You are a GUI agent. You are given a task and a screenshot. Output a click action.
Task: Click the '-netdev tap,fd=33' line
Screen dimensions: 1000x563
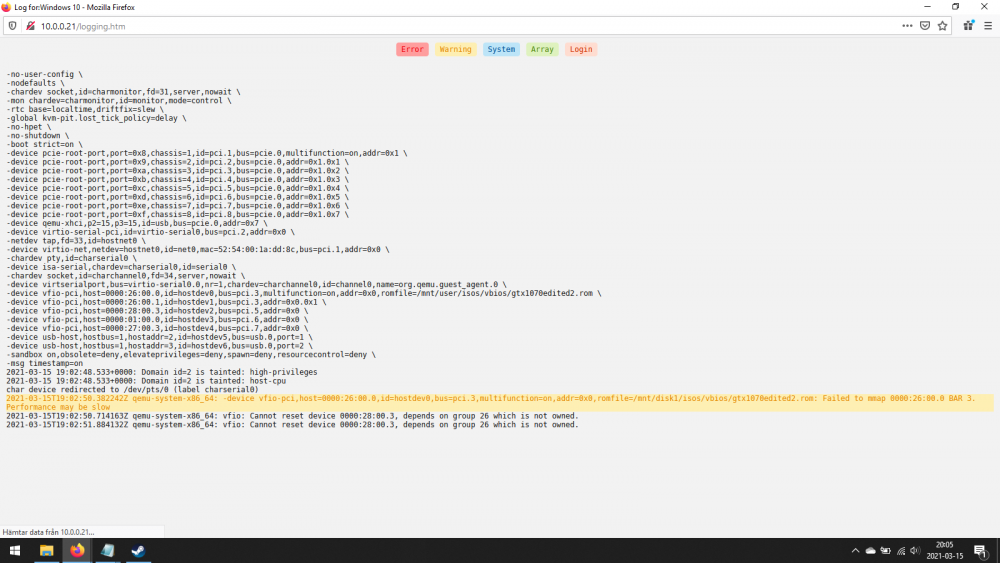76,241
